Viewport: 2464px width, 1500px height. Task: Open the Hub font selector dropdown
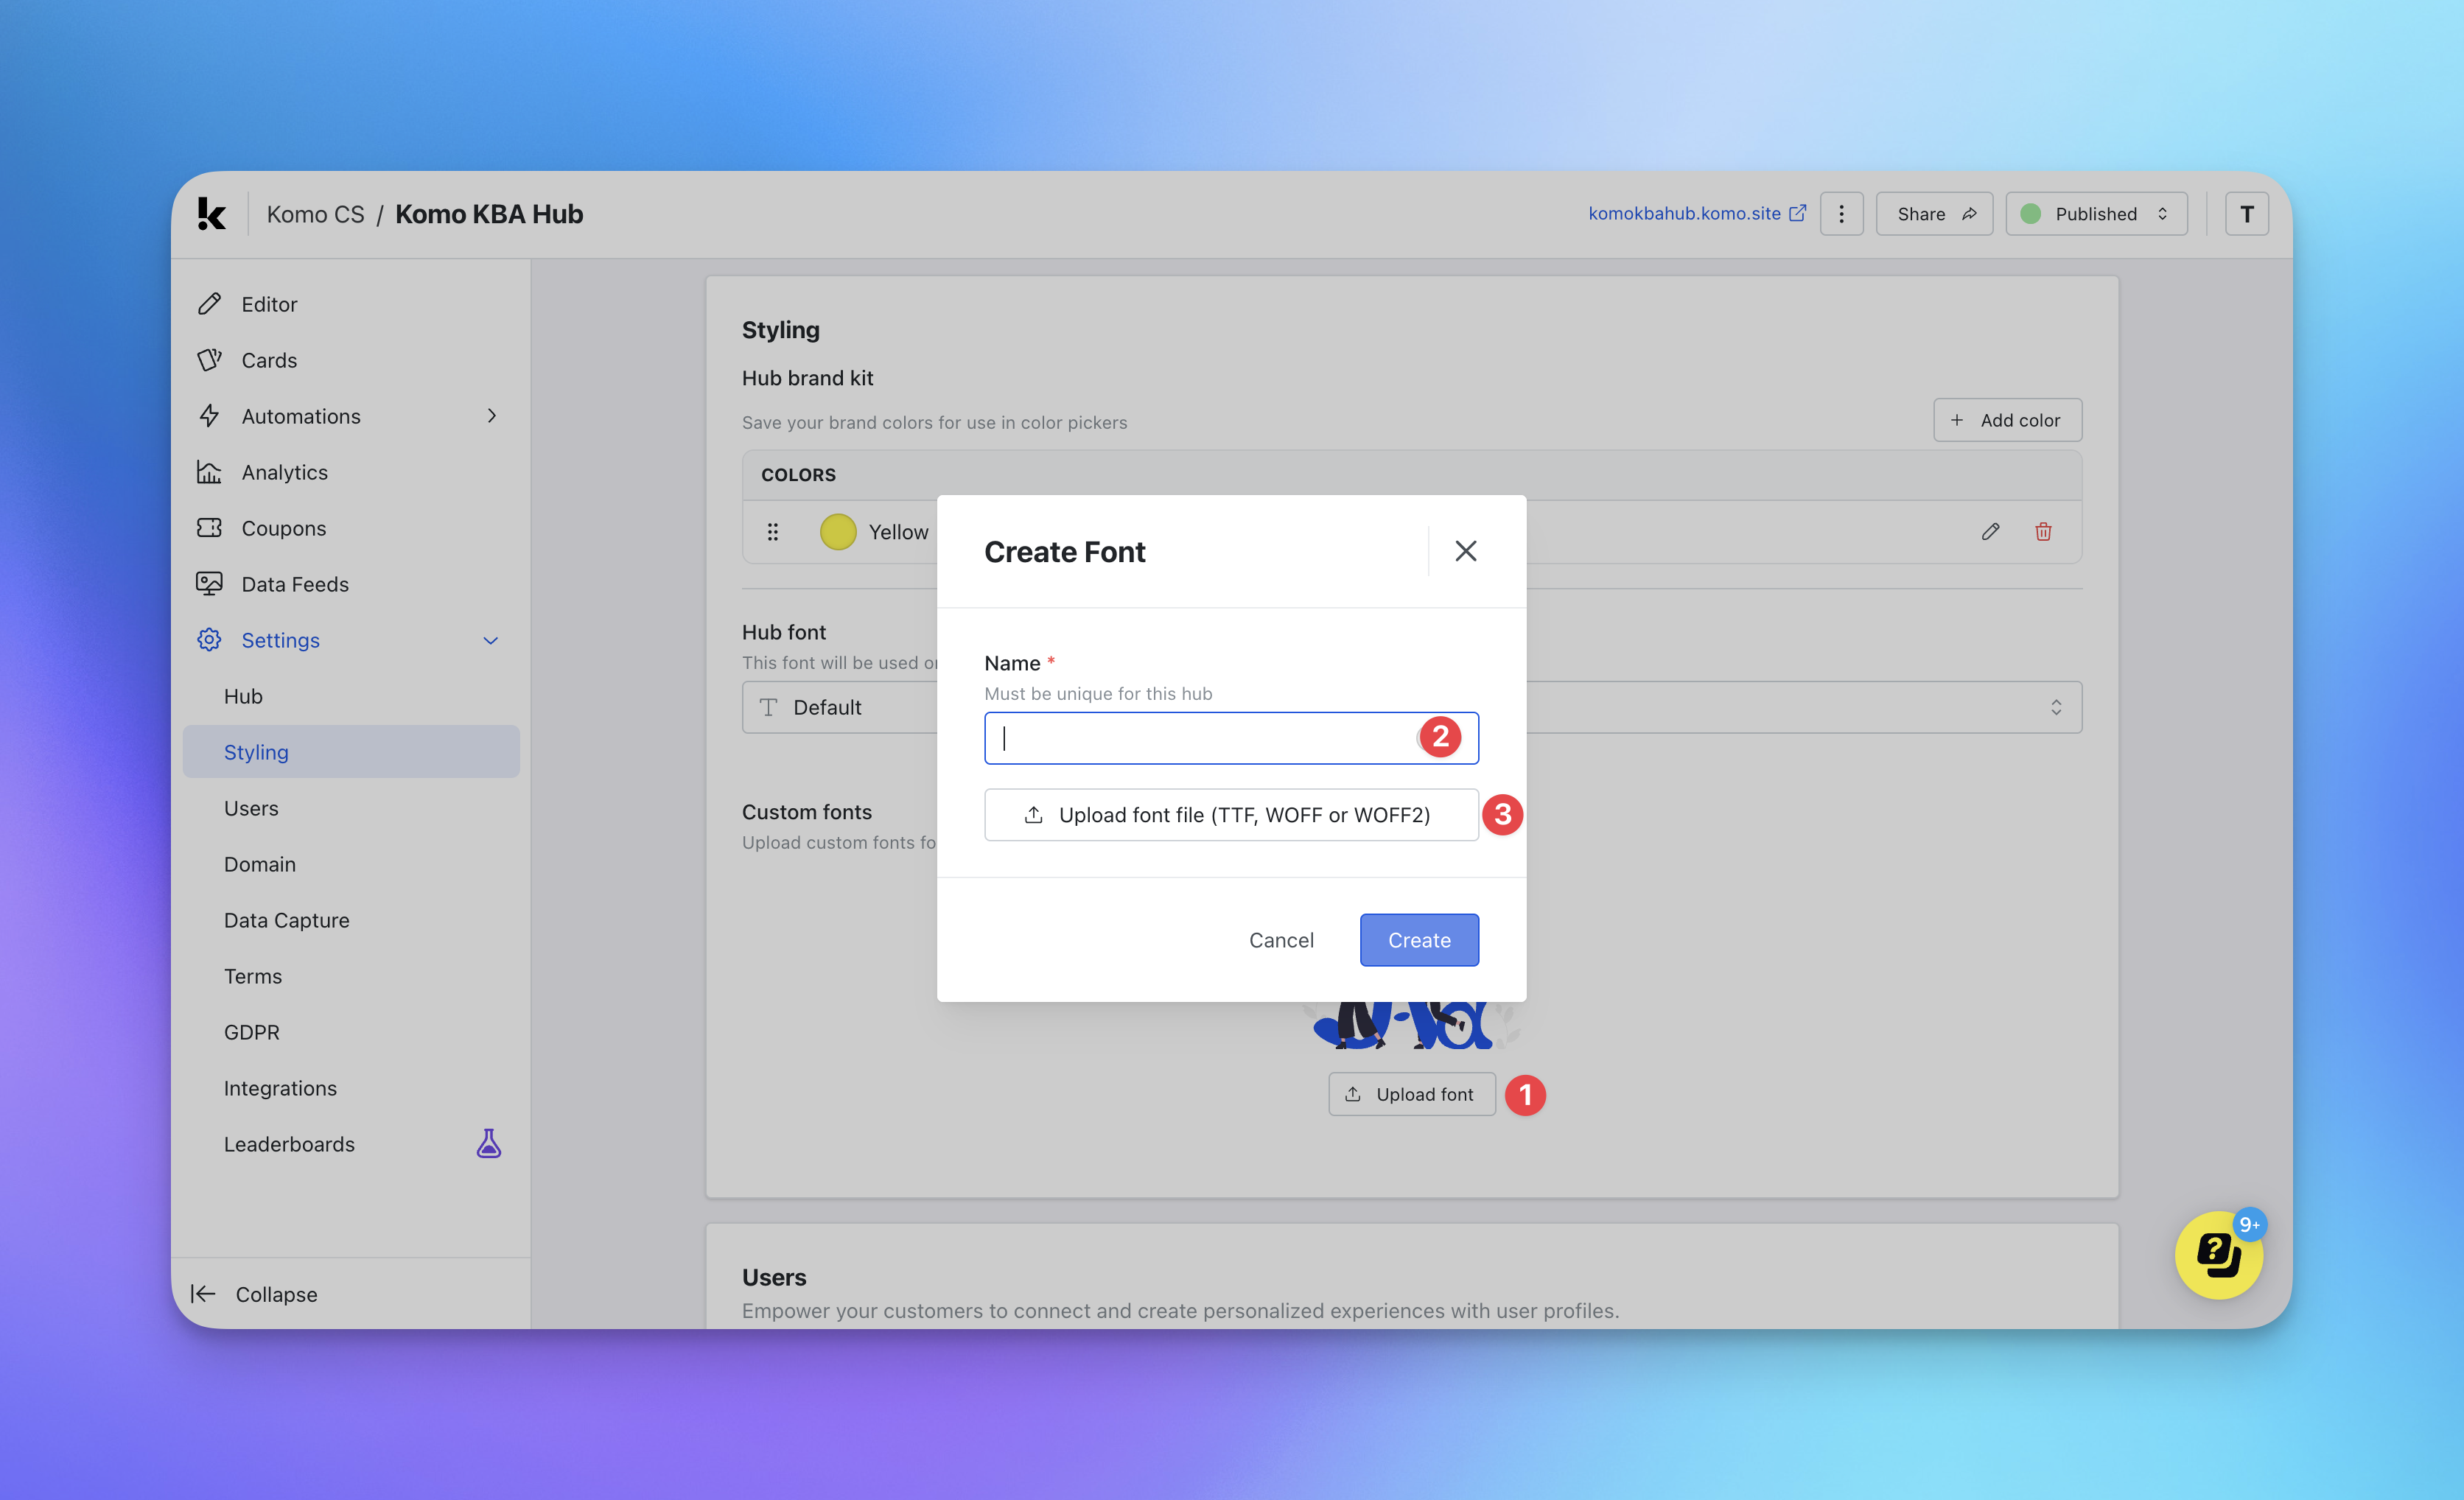[2055, 707]
